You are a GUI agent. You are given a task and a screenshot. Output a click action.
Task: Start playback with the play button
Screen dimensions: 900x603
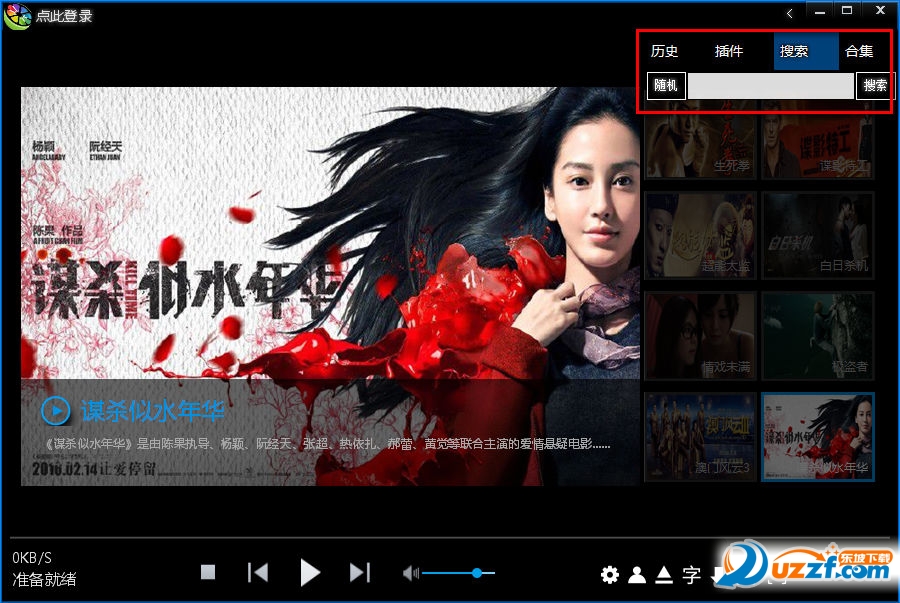point(310,572)
